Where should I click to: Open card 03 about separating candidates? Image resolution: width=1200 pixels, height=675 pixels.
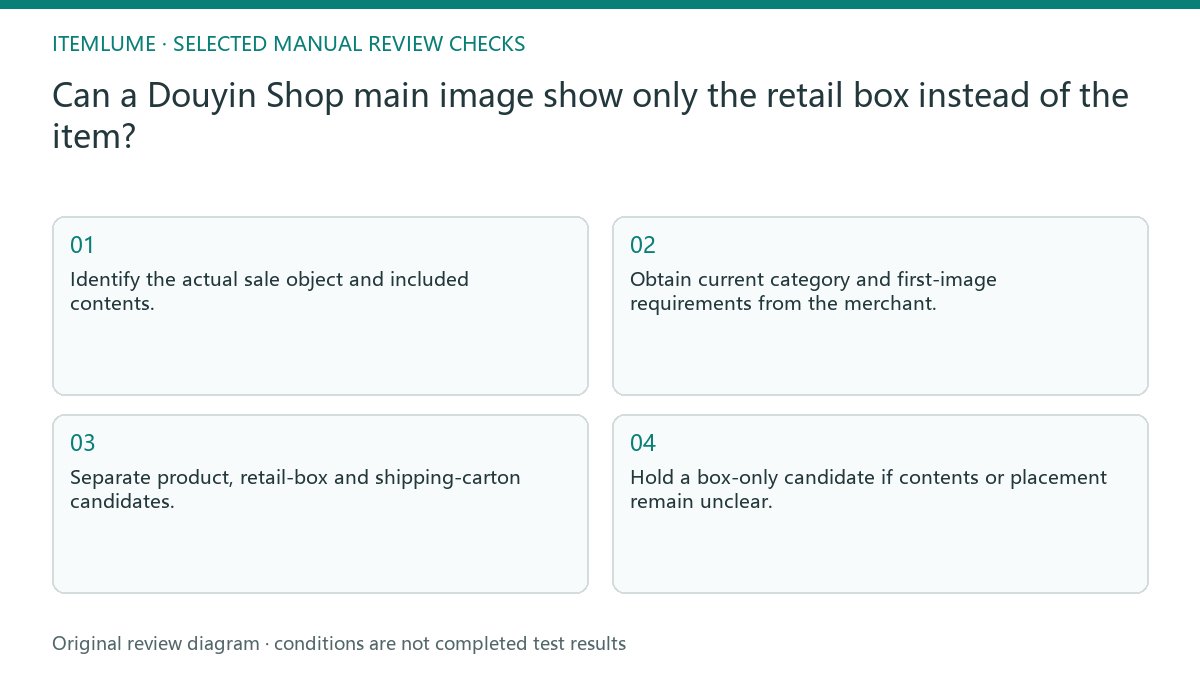click(x=320, y=504)
